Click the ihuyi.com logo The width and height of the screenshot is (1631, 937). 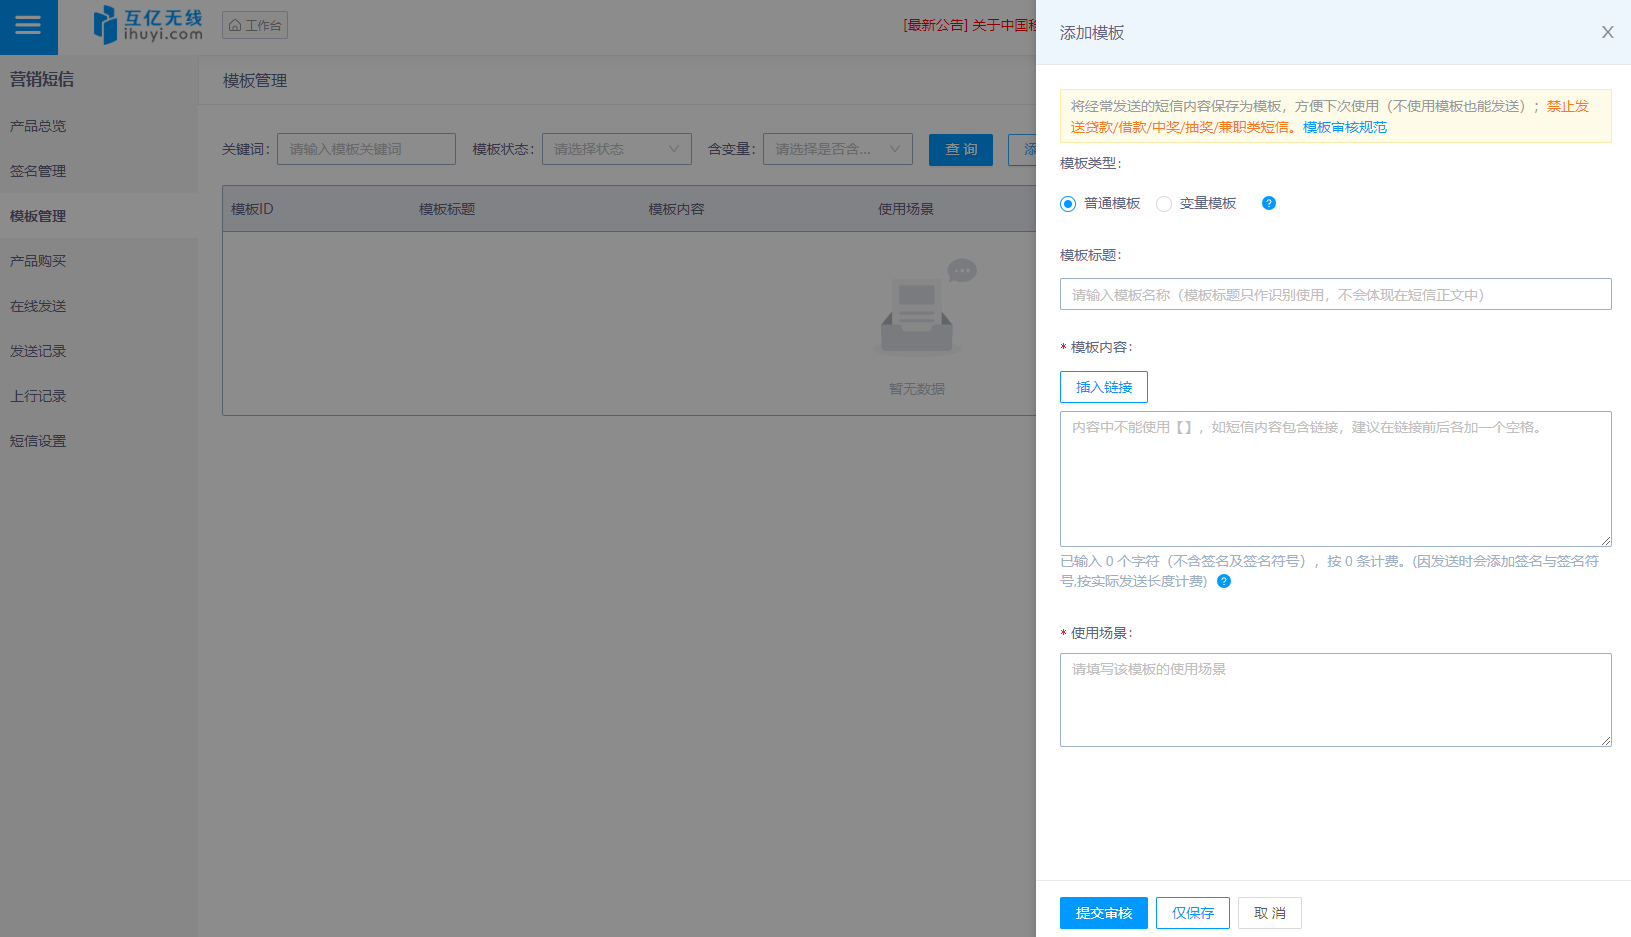point(148,25)
